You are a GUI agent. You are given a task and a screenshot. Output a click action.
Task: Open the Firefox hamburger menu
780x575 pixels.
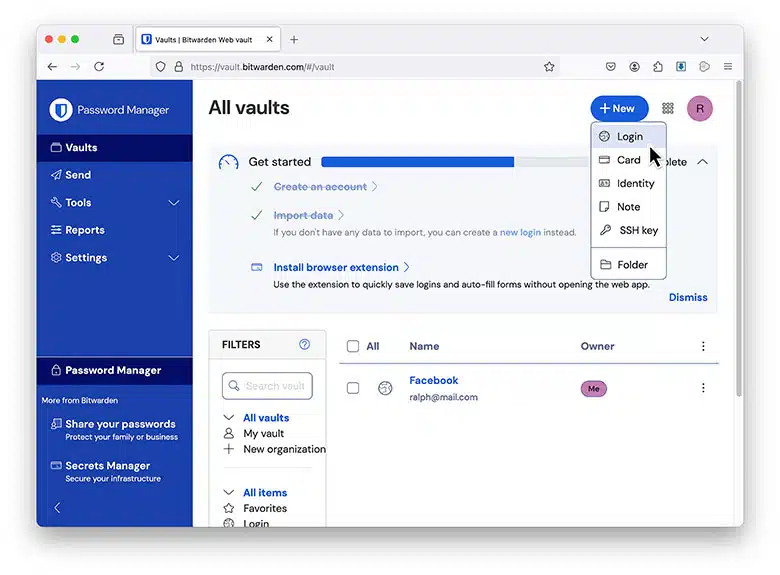[728, 67]
